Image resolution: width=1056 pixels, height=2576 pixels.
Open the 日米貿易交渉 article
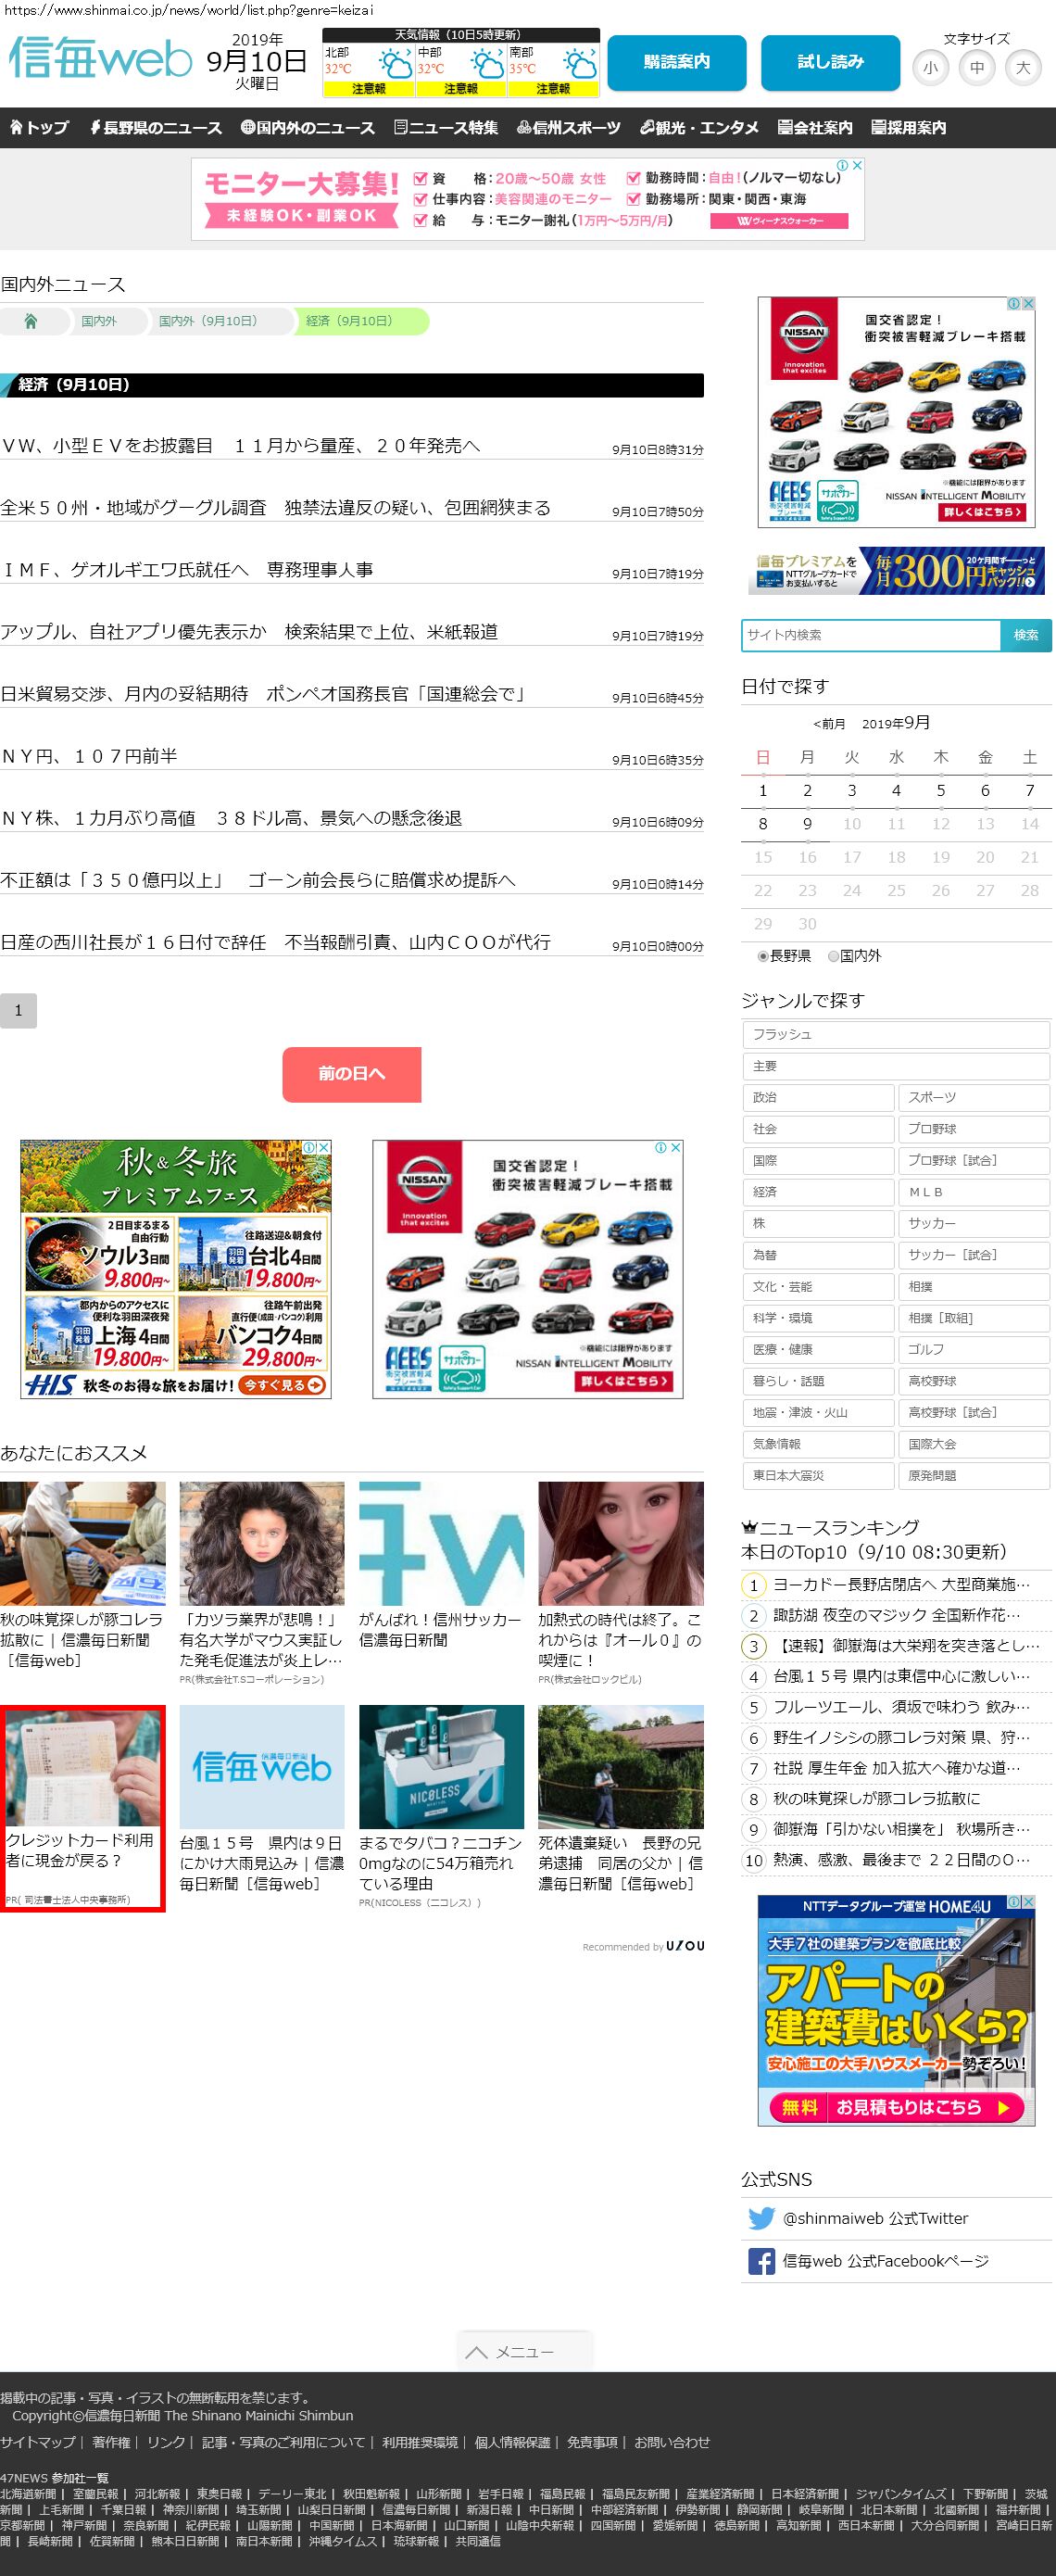[263, 694]
